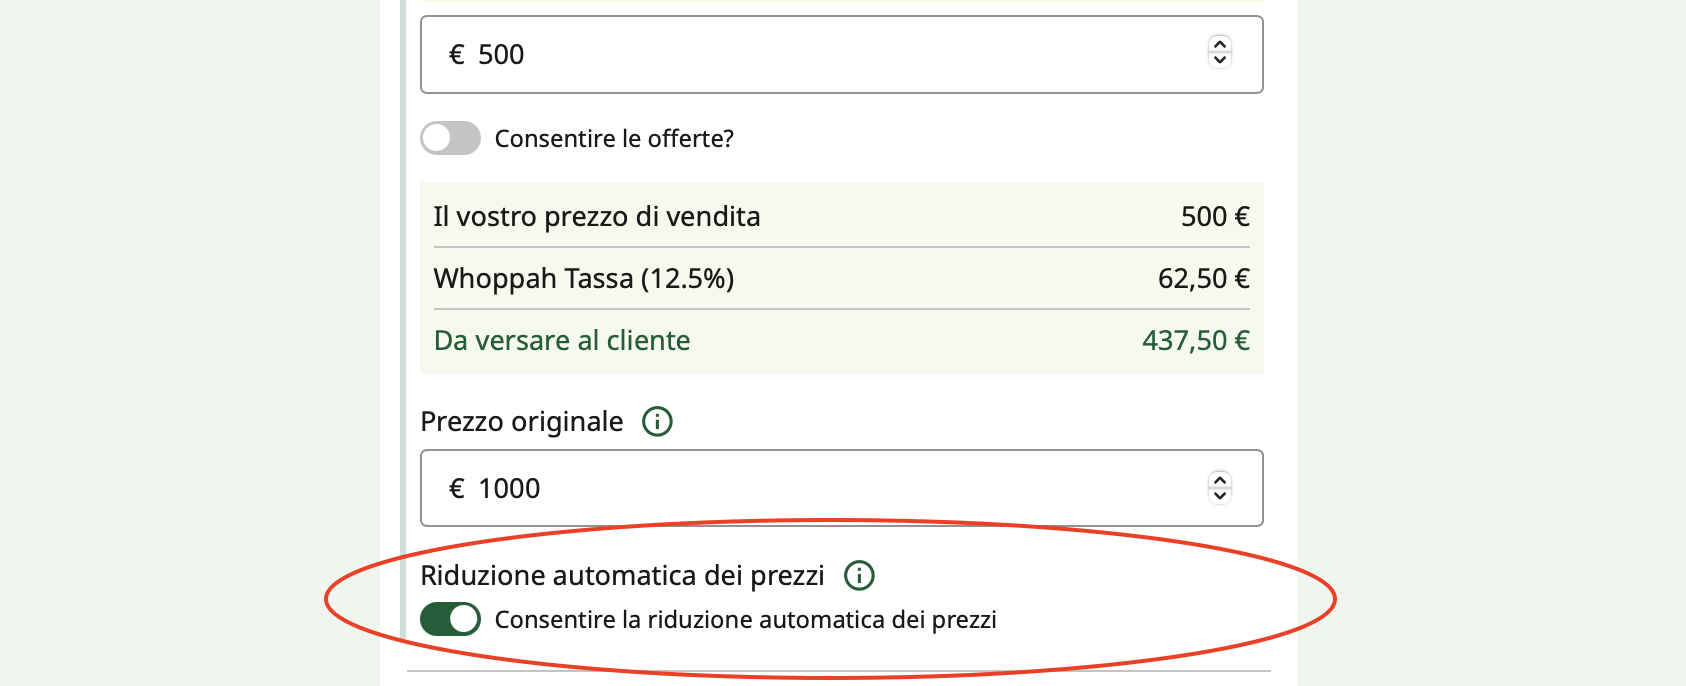Focus the Prezzo originale field showing 1000

[x=842, y=488]
